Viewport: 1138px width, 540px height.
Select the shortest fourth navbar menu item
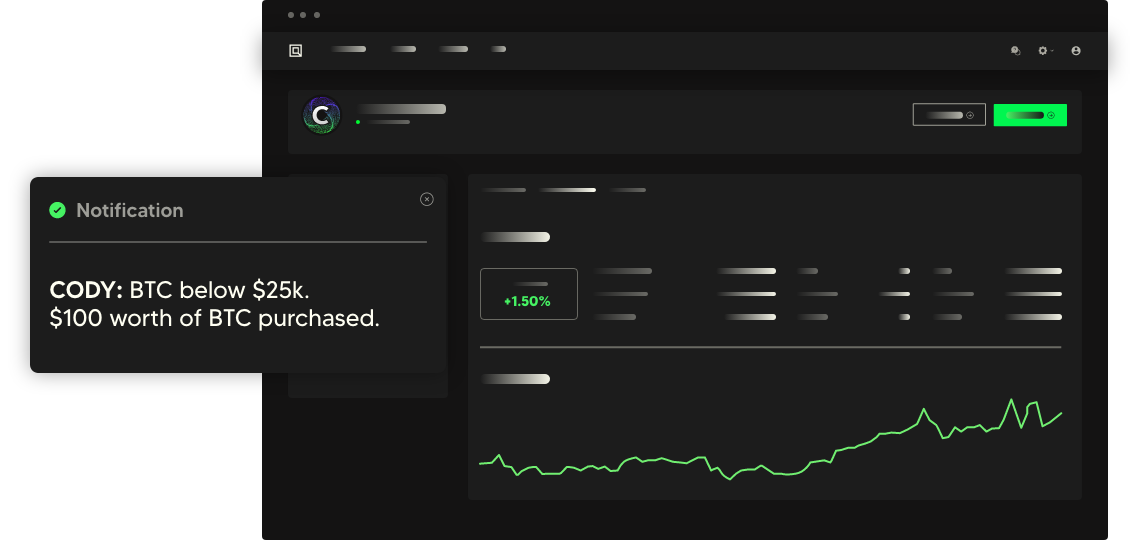[x=498, y=49]
